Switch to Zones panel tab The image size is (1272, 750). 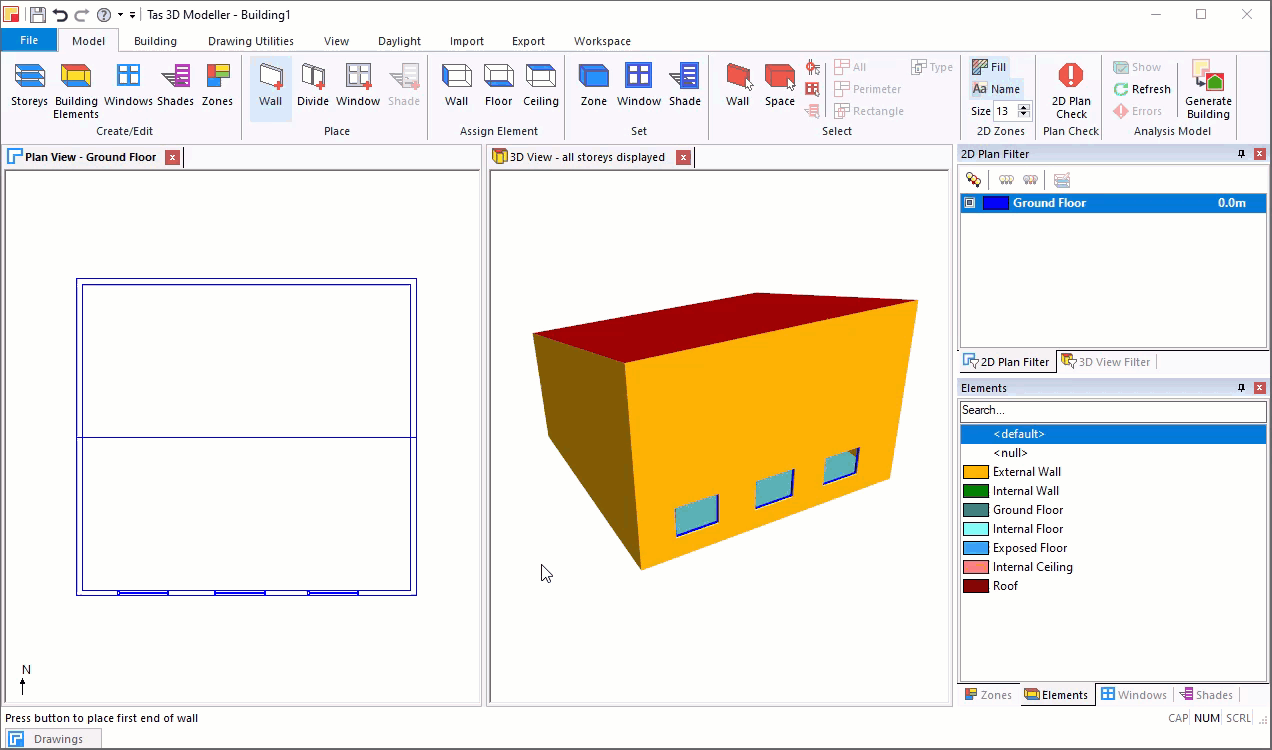988,695
